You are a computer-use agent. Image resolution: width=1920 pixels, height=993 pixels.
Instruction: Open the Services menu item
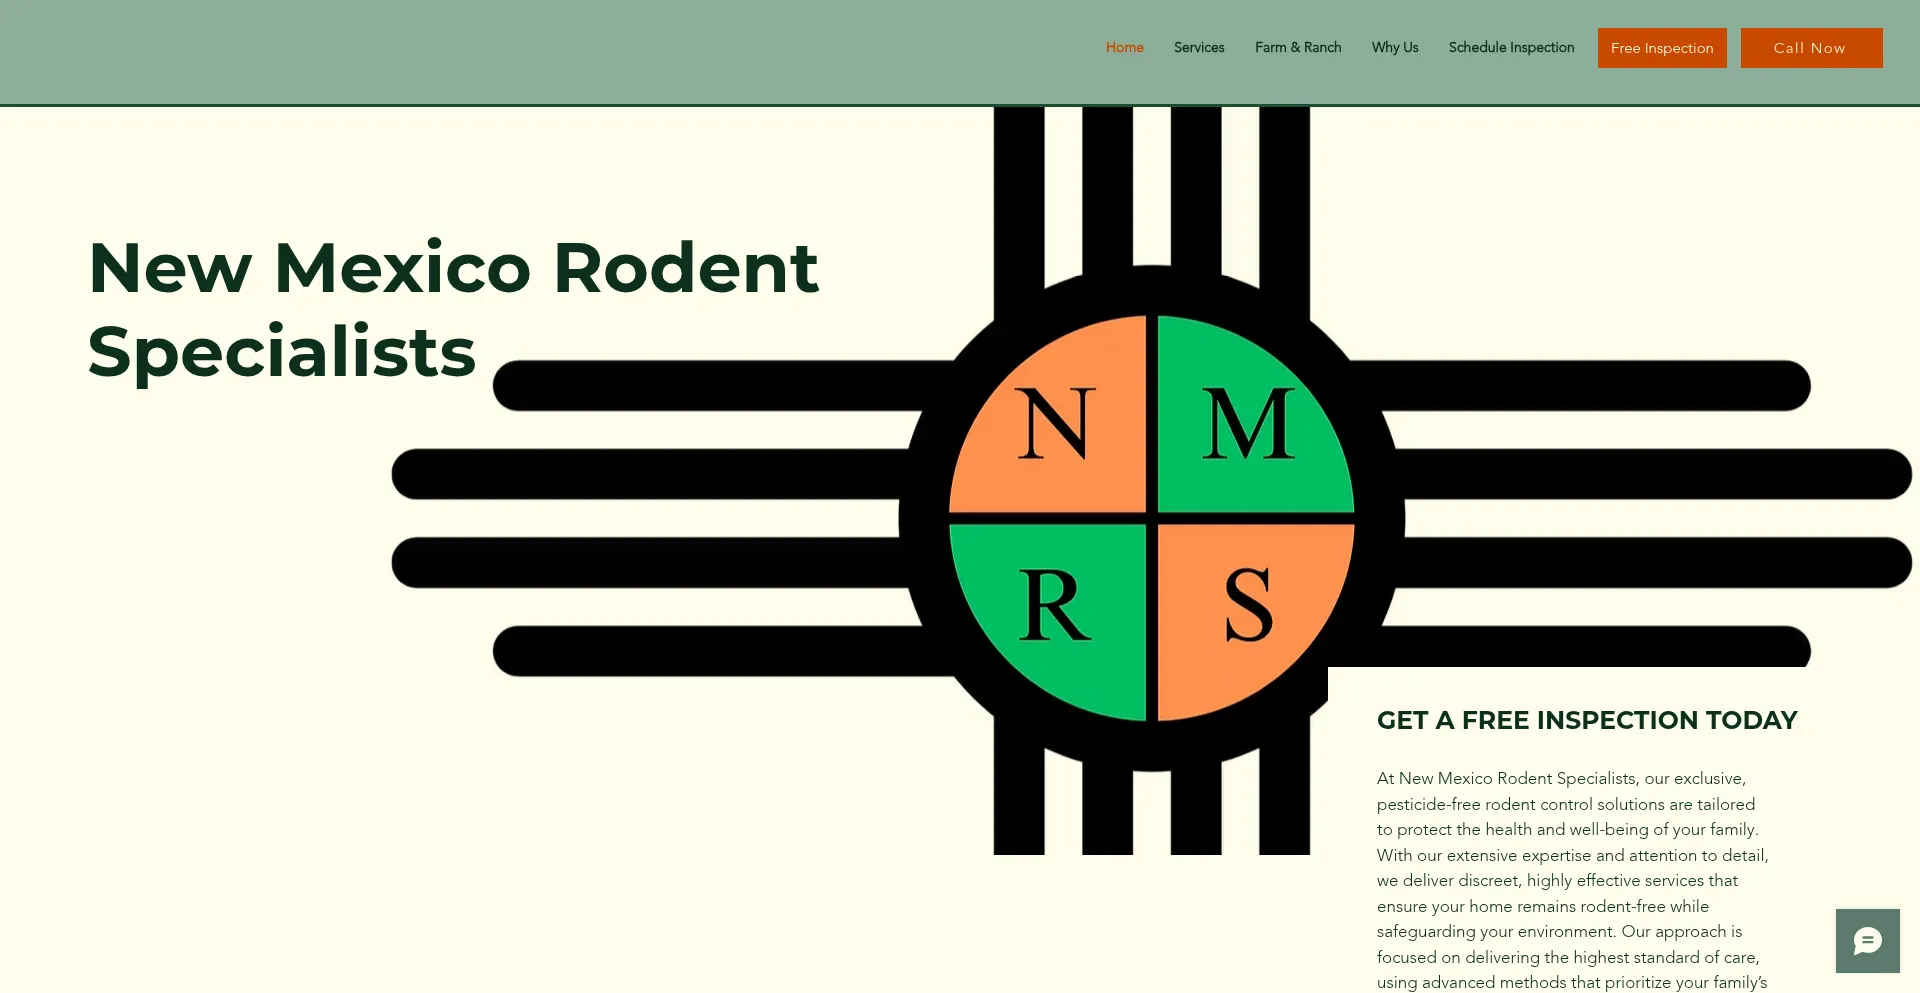coord(1198,48)
